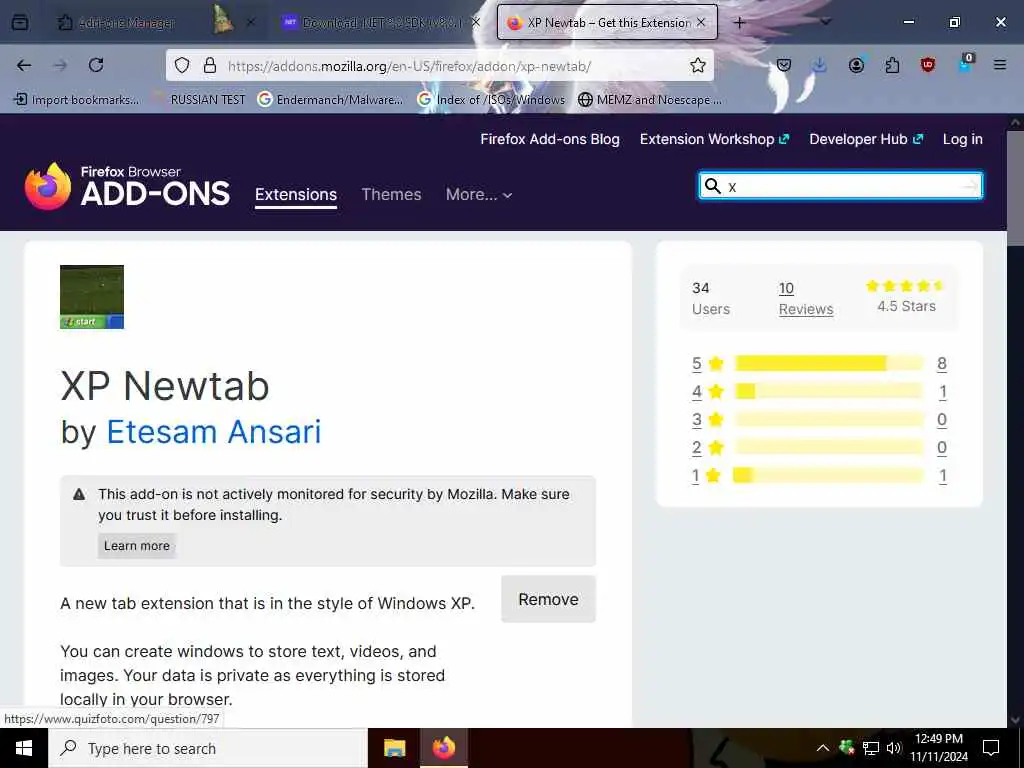The image size is (1024, 768).
Task: Click Log in
Action: [963, 139]
